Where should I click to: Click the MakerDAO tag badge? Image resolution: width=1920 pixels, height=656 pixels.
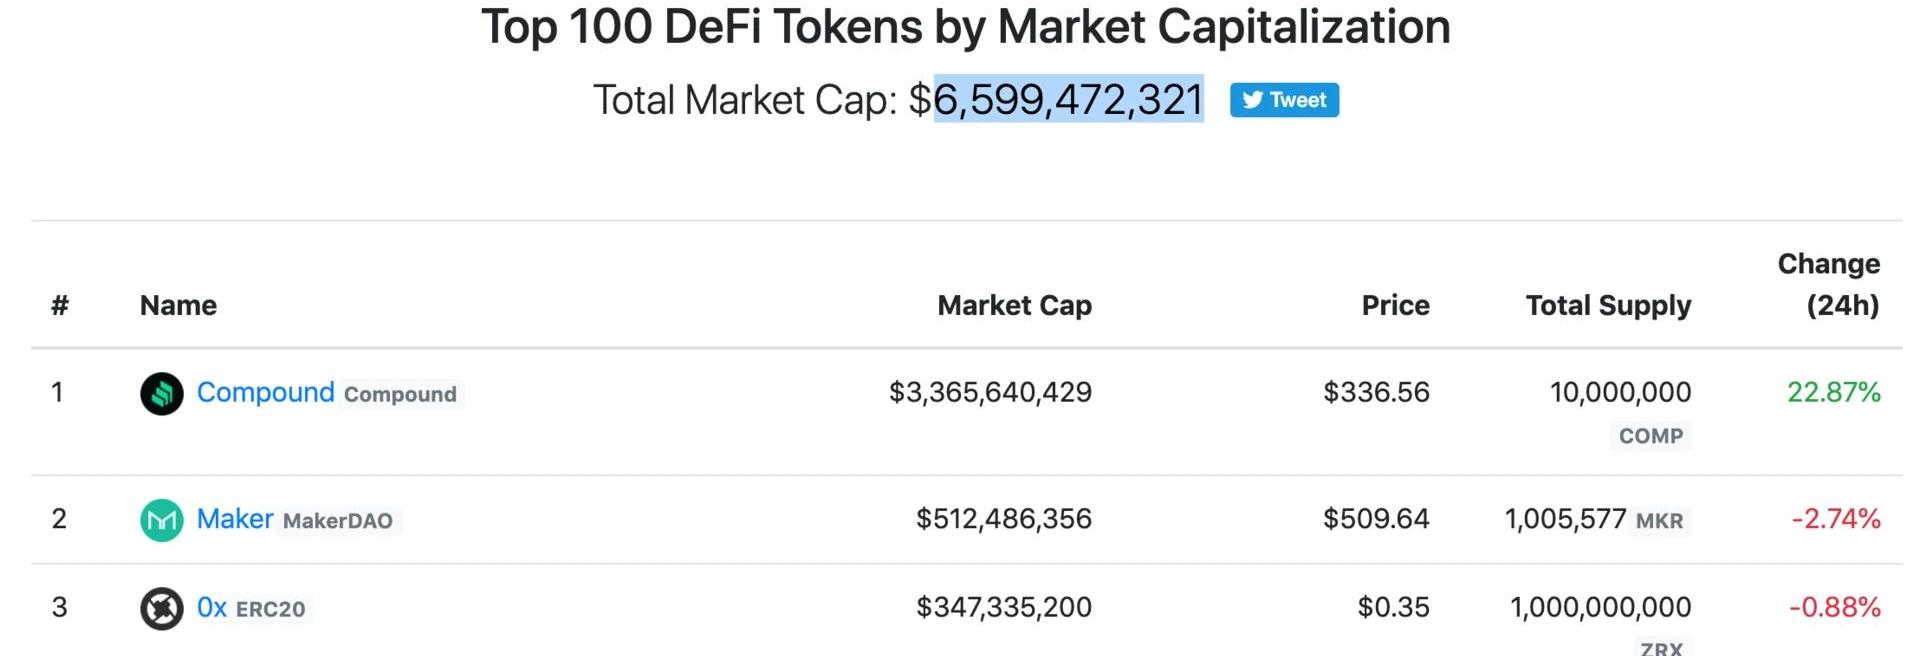tap(338, 521)
